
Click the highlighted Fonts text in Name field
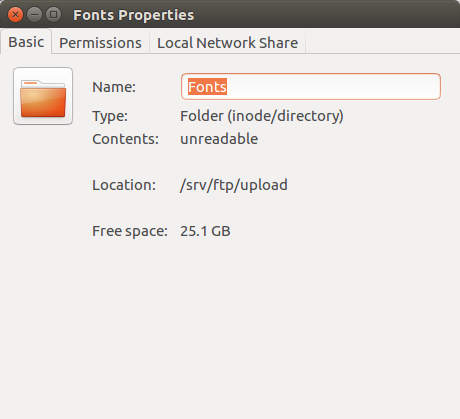pyautogui.click(x=207, y=87)
